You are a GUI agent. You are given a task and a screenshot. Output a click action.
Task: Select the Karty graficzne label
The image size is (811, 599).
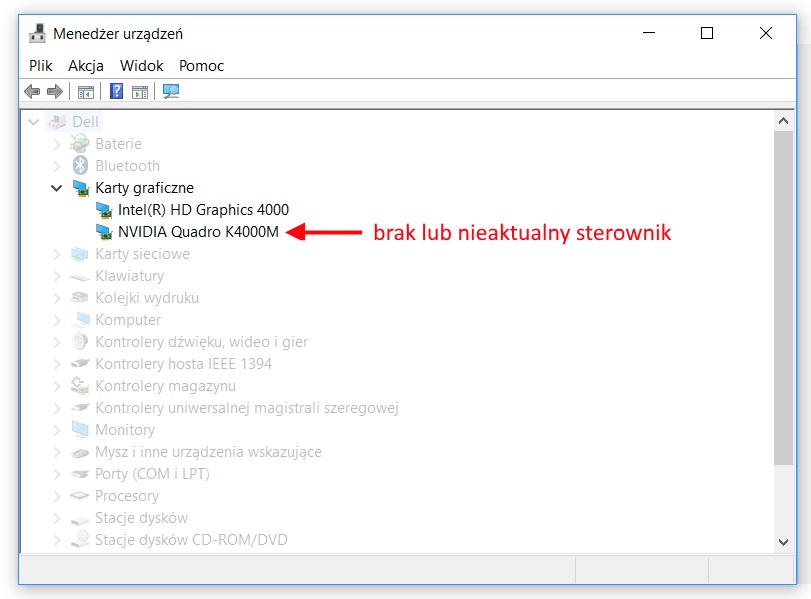144,188
